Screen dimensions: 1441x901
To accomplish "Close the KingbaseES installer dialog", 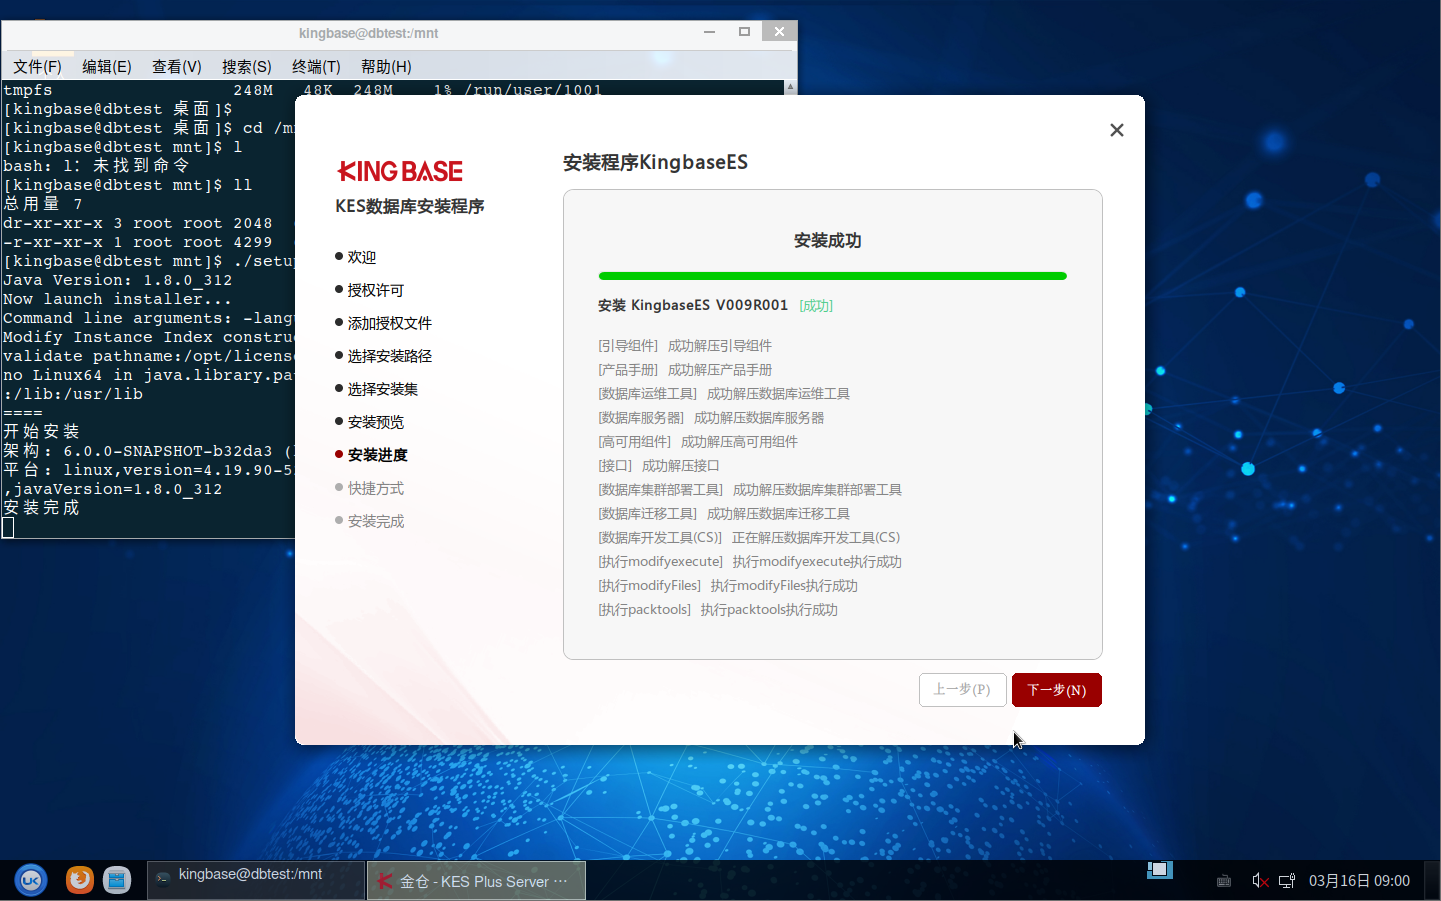I will [1117, 130].
